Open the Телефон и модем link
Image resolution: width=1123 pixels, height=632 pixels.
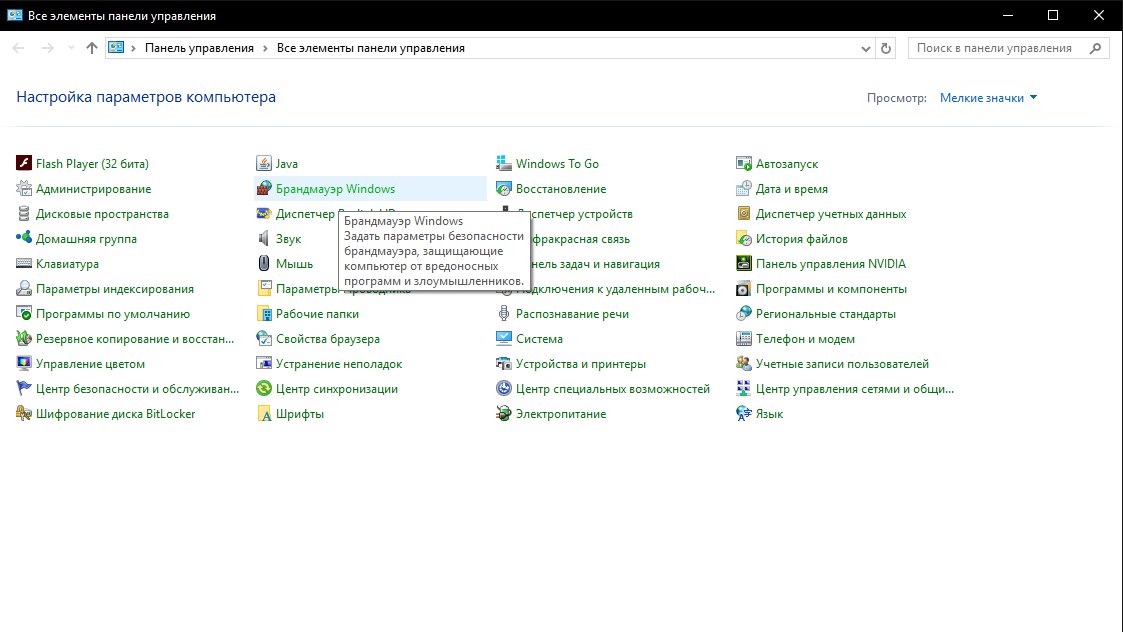click(x=805, y=339)
